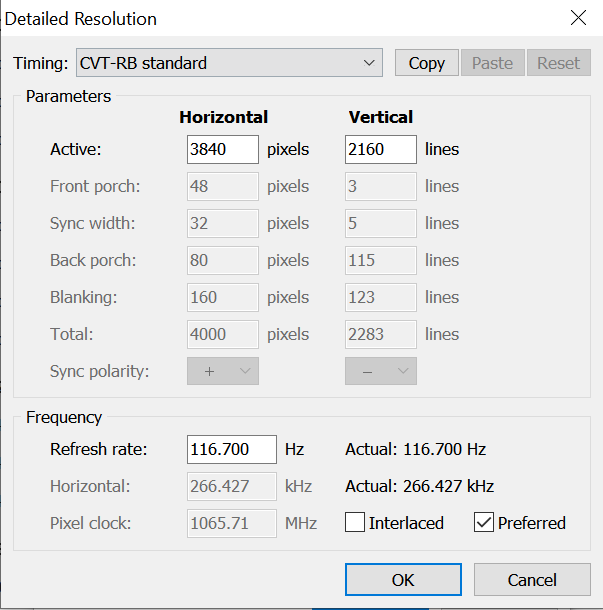Click the horizontal Blanking field
This screenshot has width=603, height=610.
point(223,297)
